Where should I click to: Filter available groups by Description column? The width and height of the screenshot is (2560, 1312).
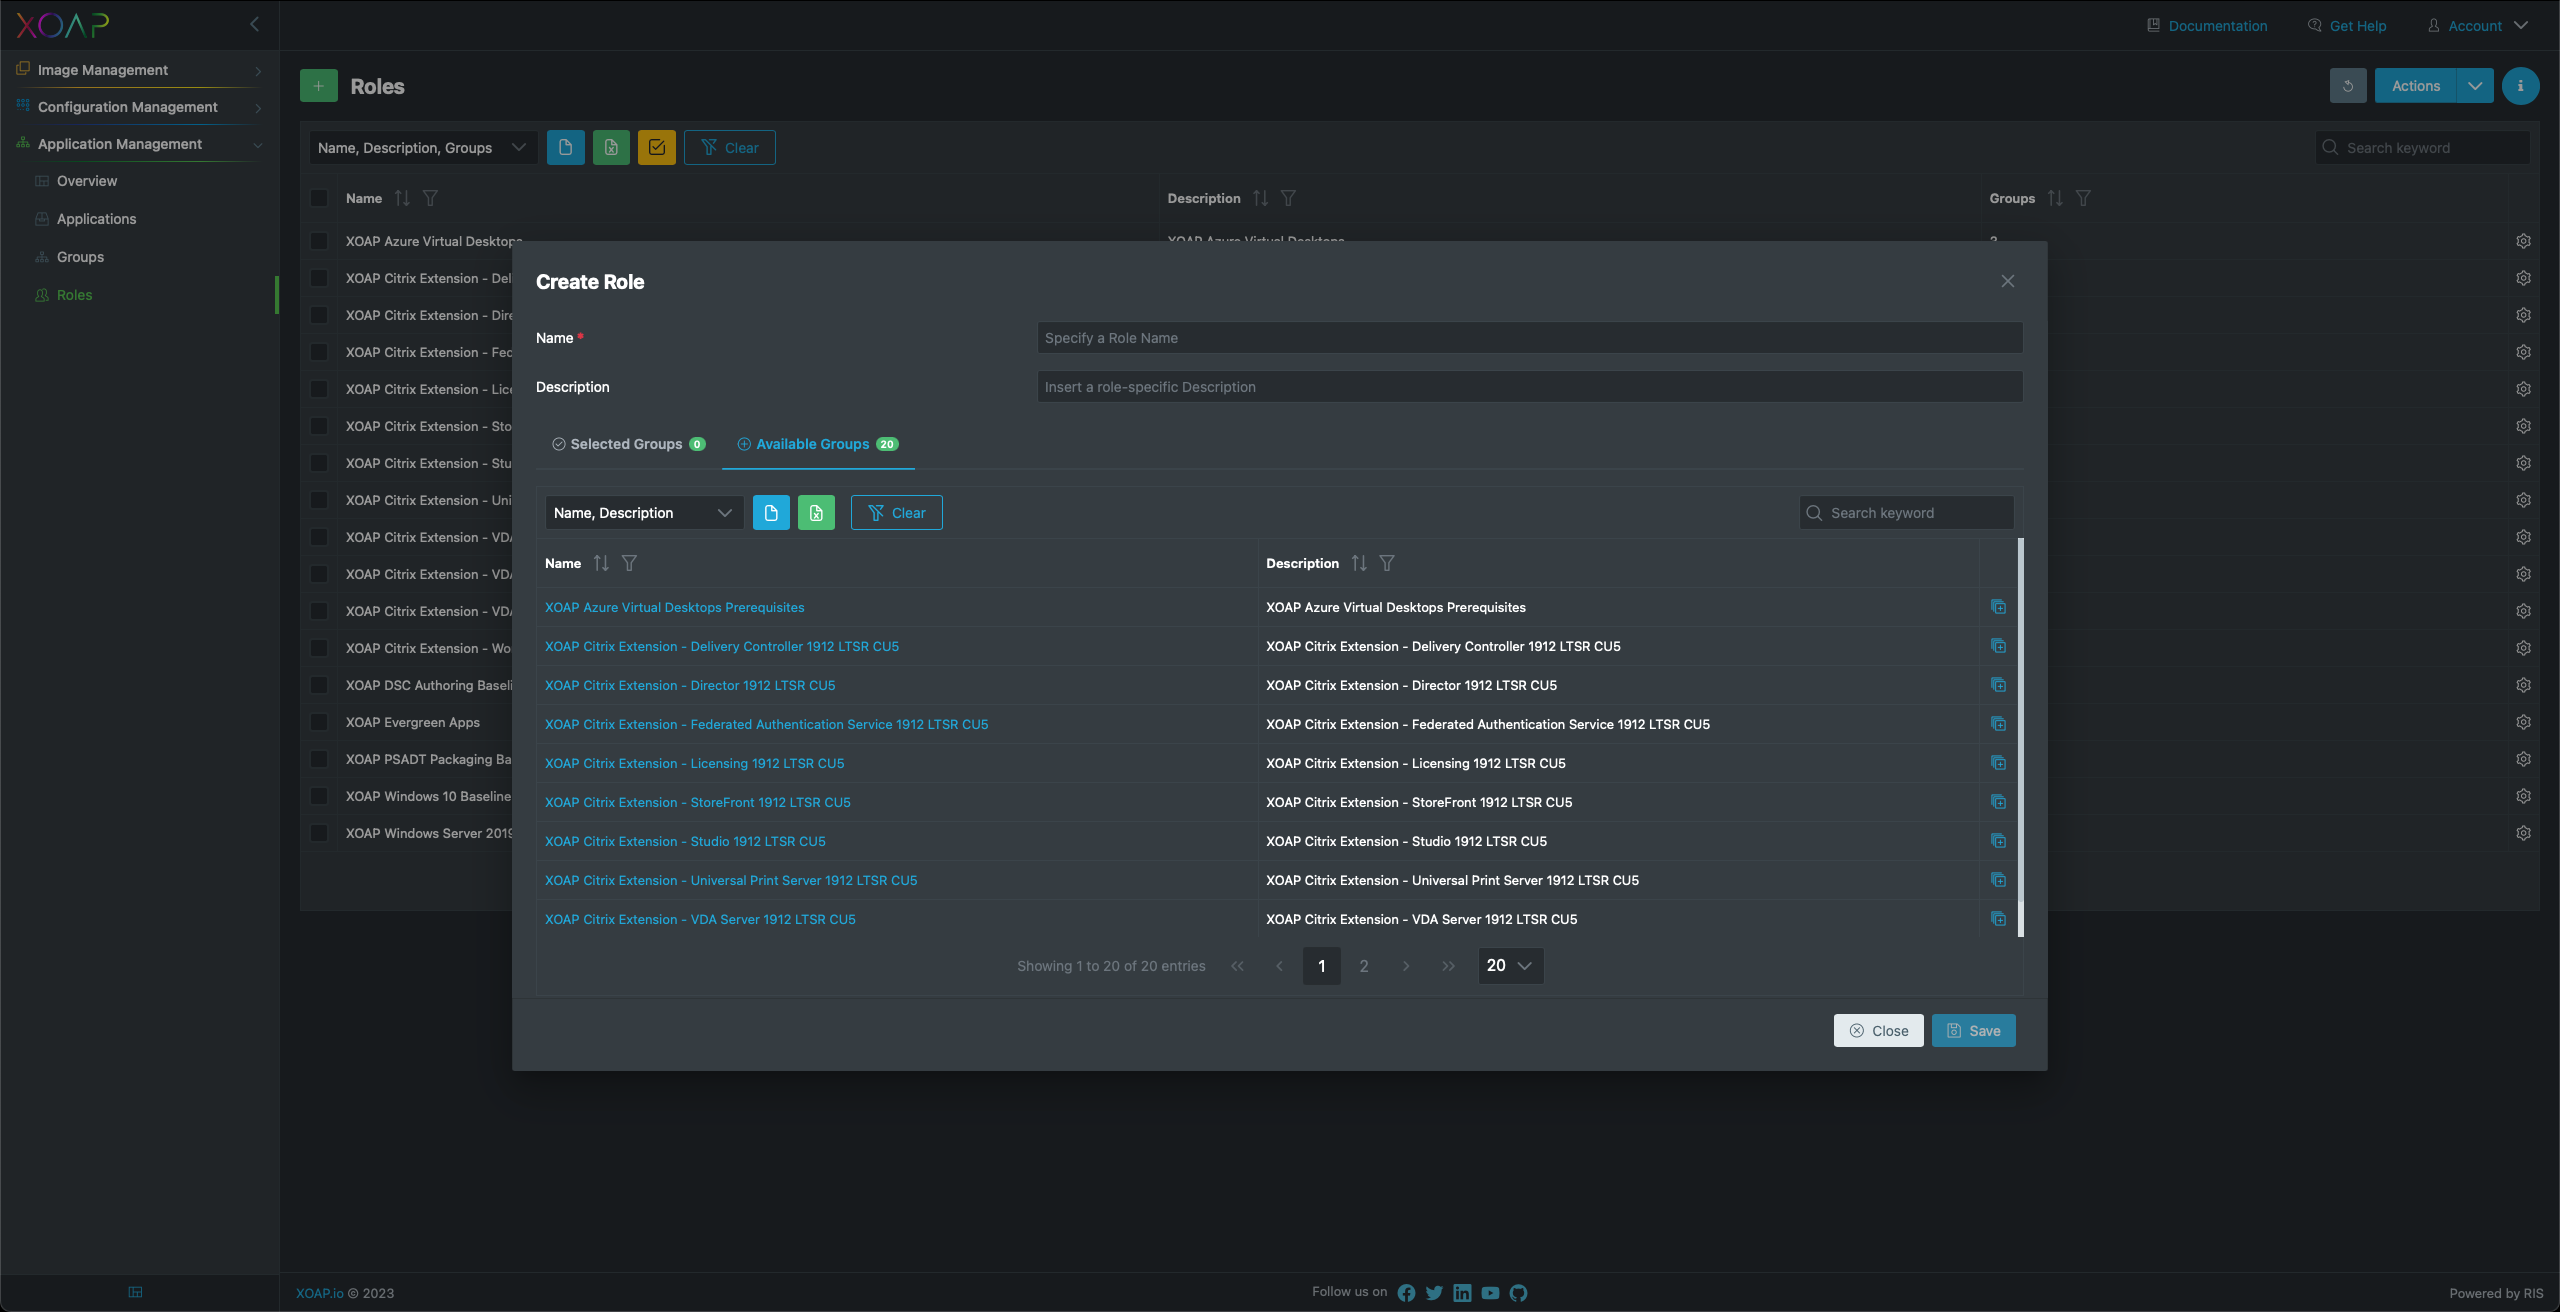point(1387,563)
